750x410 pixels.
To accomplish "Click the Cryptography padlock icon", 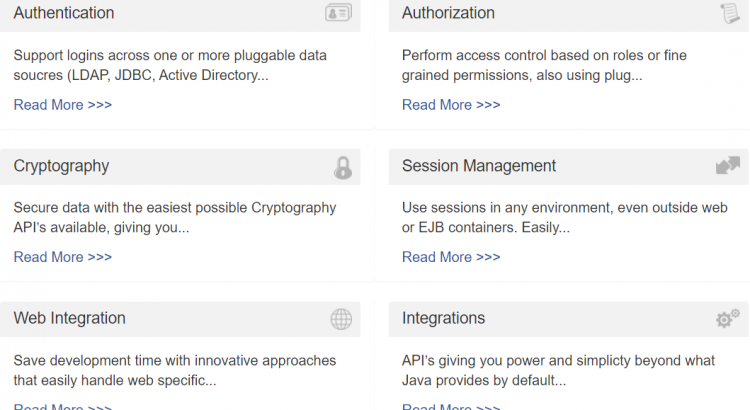I will (343, 167).
